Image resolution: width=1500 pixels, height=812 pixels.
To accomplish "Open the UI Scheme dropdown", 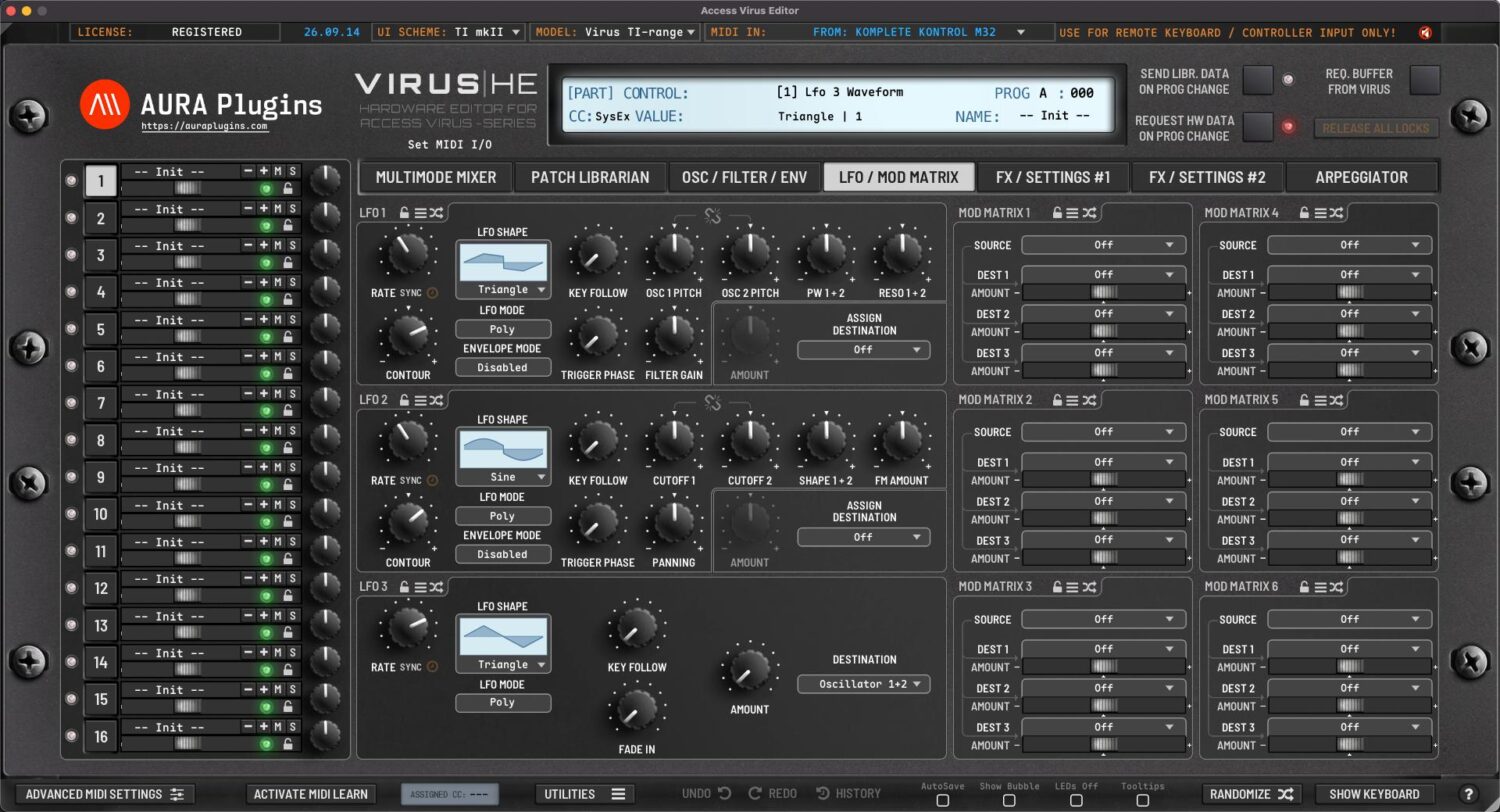I will (448, 32).
